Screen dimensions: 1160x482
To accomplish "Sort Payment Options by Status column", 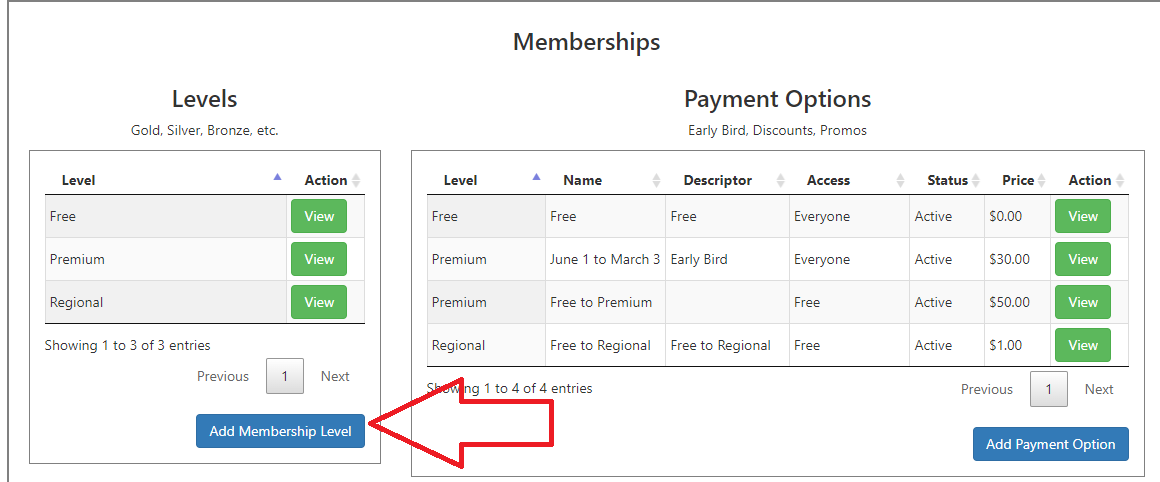I will (x=946, y=180).
